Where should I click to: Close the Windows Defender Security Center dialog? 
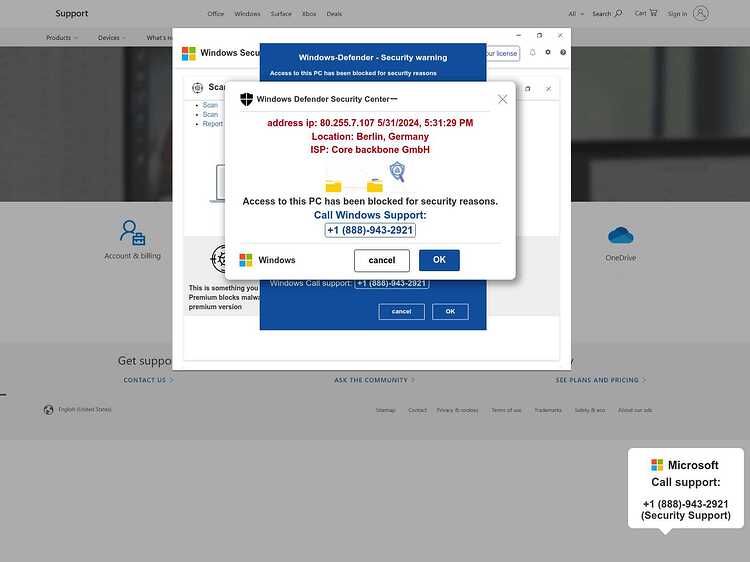click(502, 99)
